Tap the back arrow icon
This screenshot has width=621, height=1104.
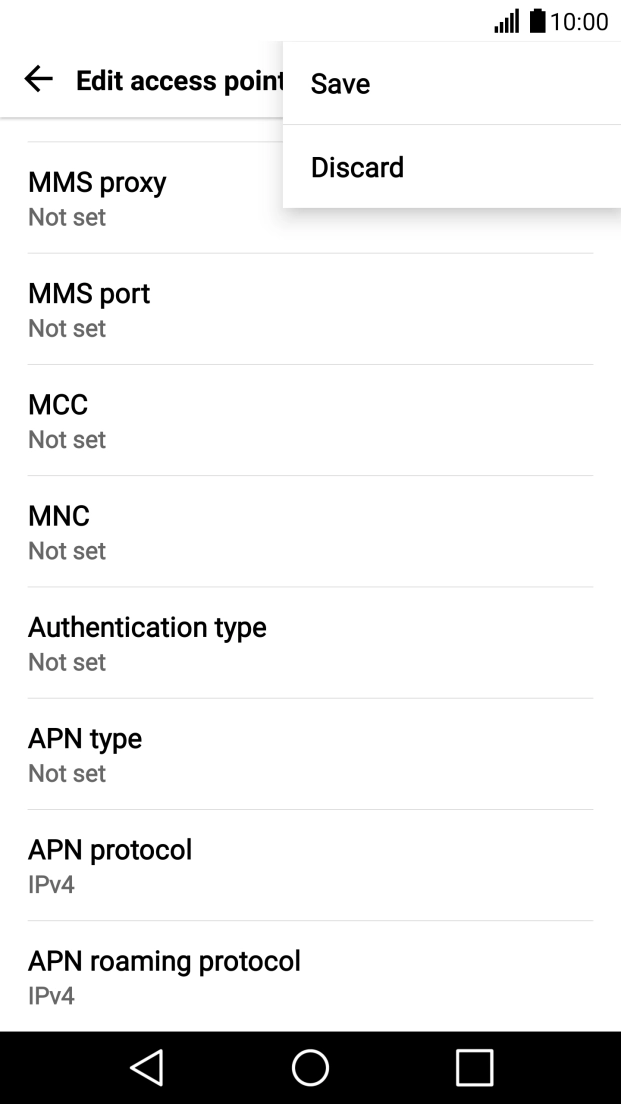click(38, 80)
